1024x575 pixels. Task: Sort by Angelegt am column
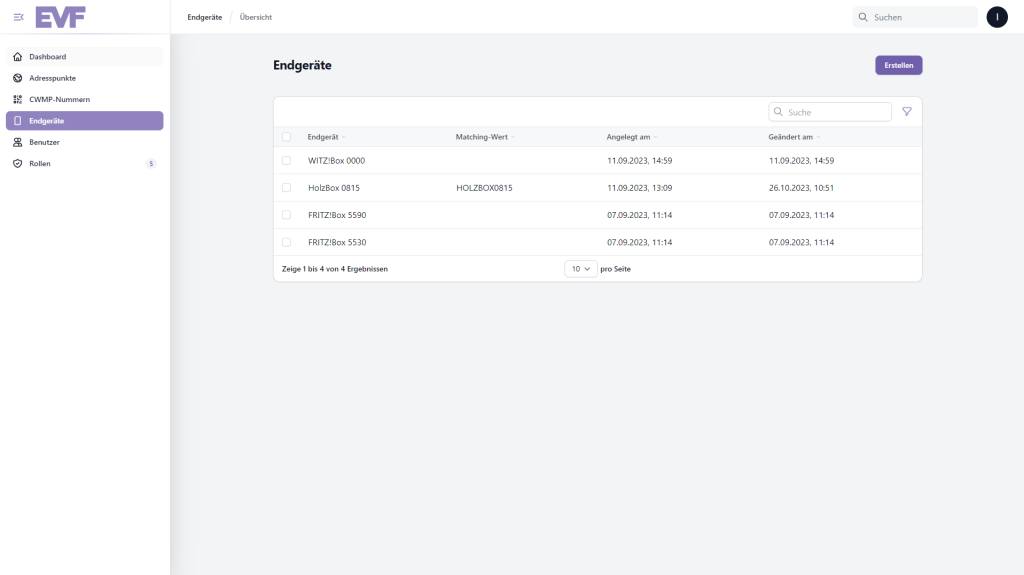[x=631, y=137]
